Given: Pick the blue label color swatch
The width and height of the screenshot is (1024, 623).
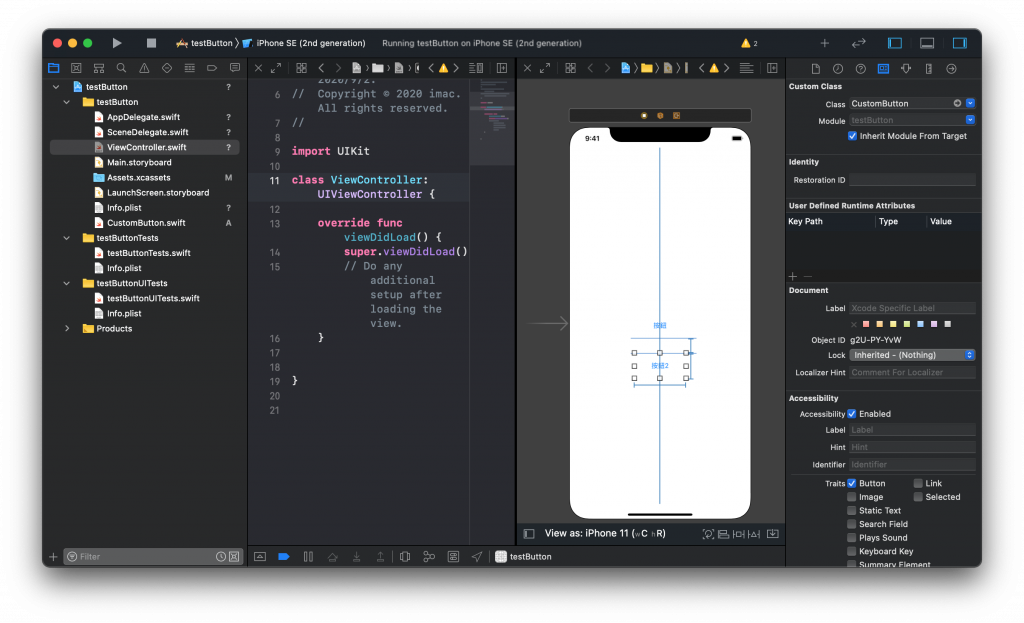Looking at the screenshot, I should [x=920, y=324].
